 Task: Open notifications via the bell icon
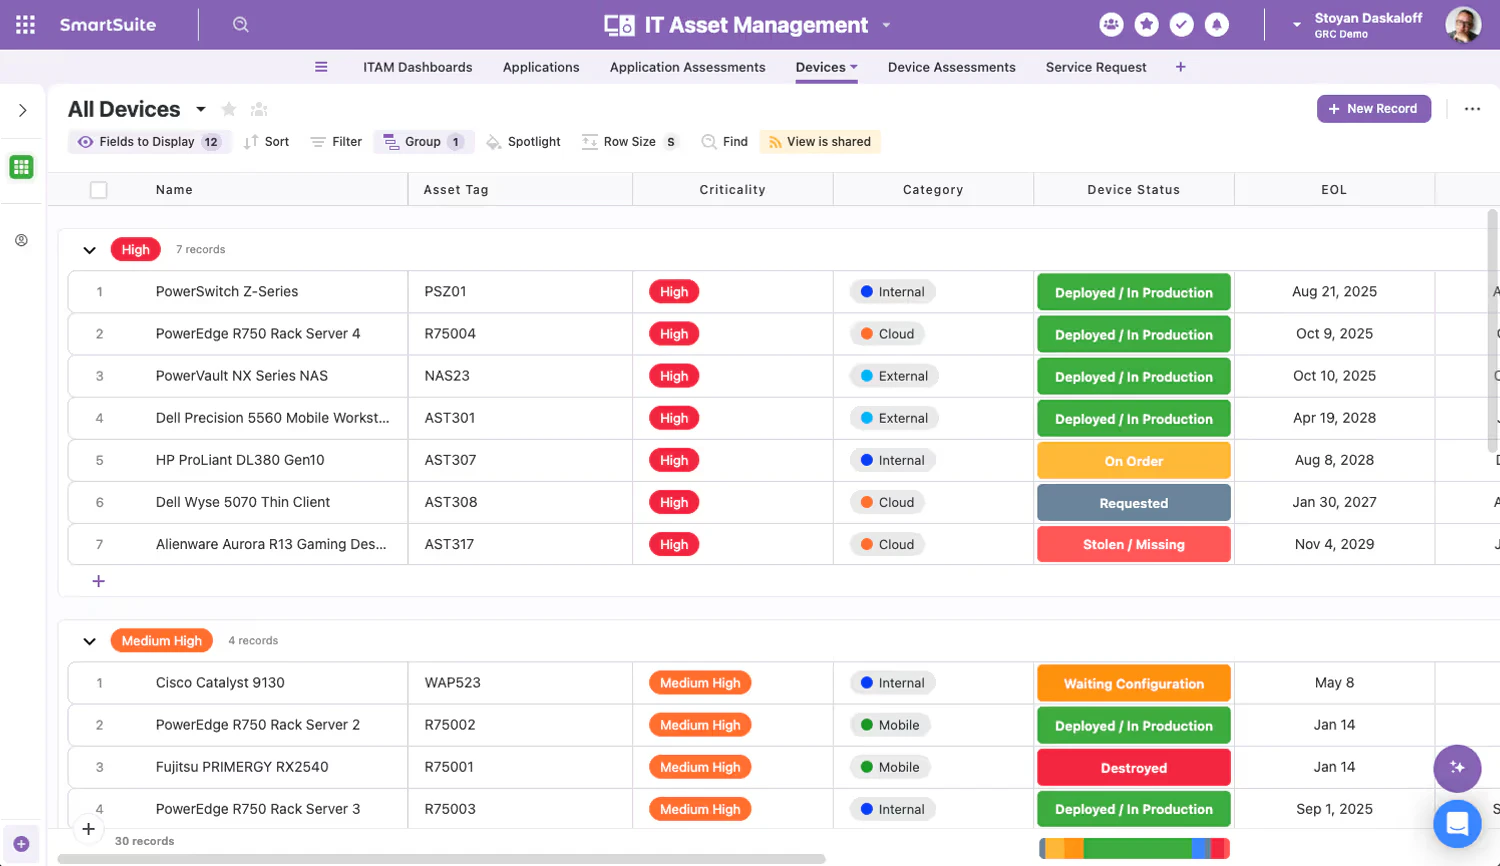tap(1217, 24)
